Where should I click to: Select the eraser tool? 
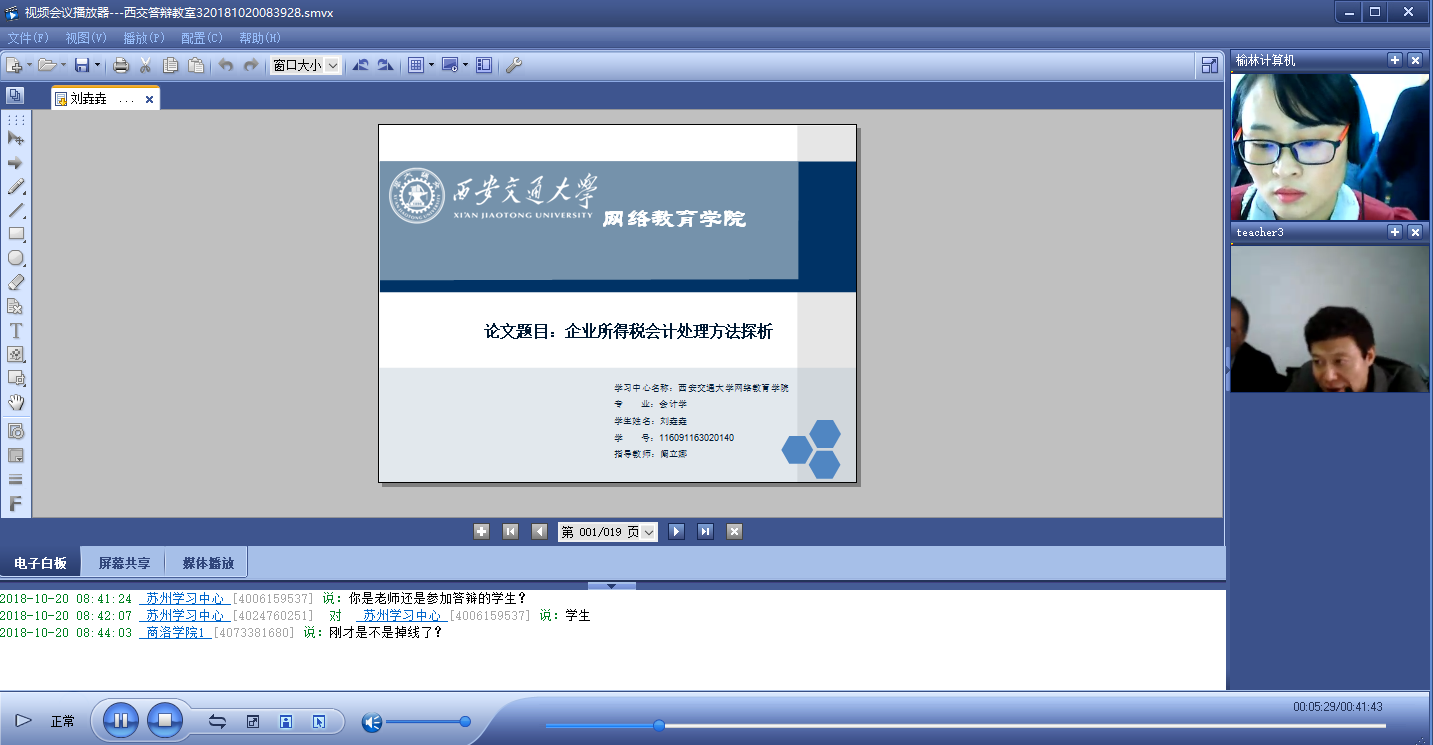(16, 282)
